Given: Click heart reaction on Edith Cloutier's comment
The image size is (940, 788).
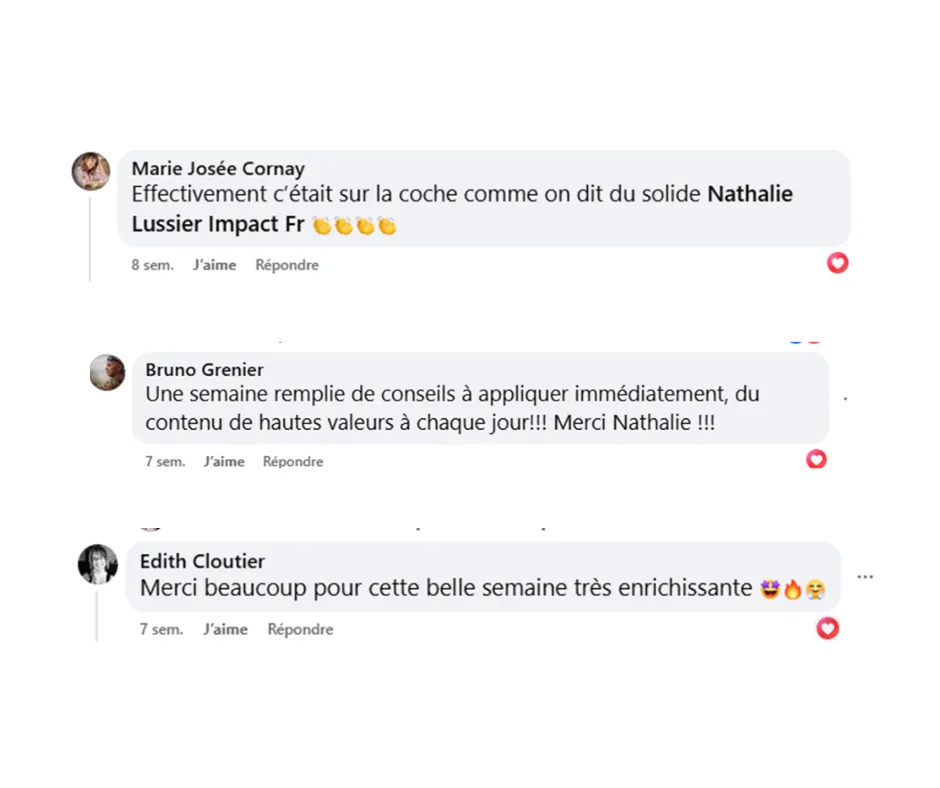Looking at the screenshot, I should tap(827, 628).
